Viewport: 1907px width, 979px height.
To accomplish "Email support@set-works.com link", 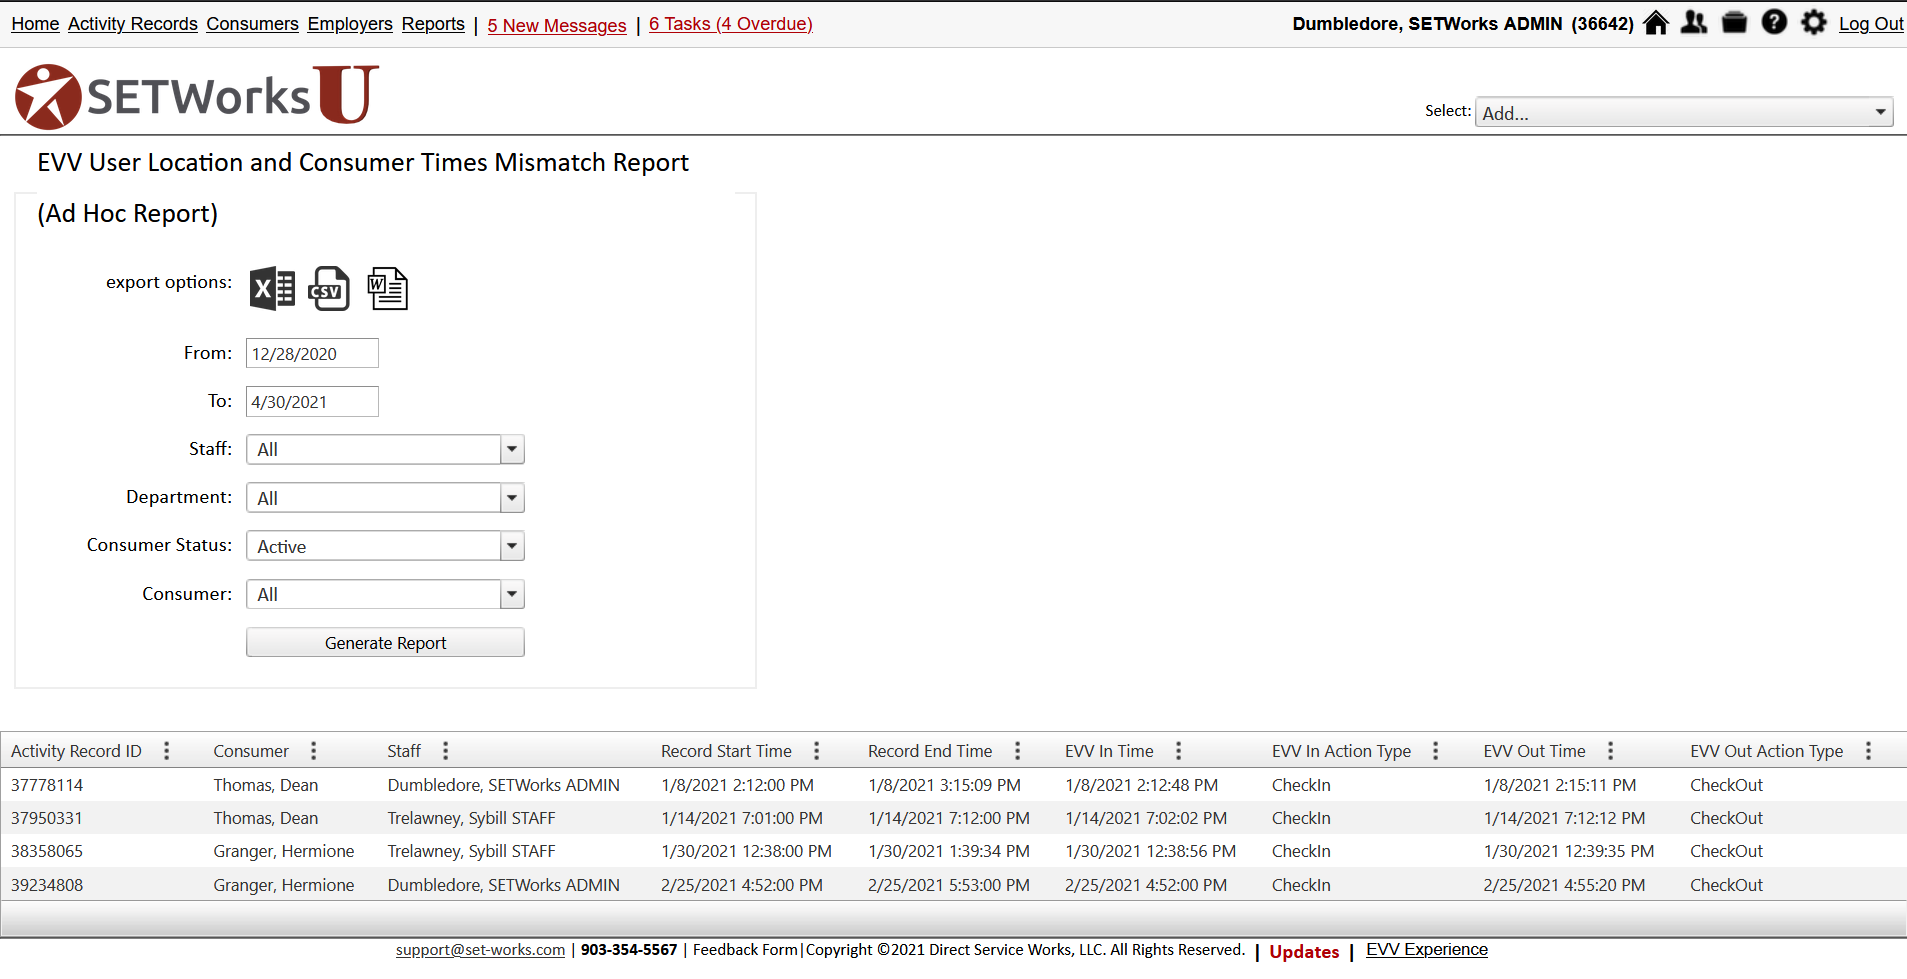I will click(480, 950).
